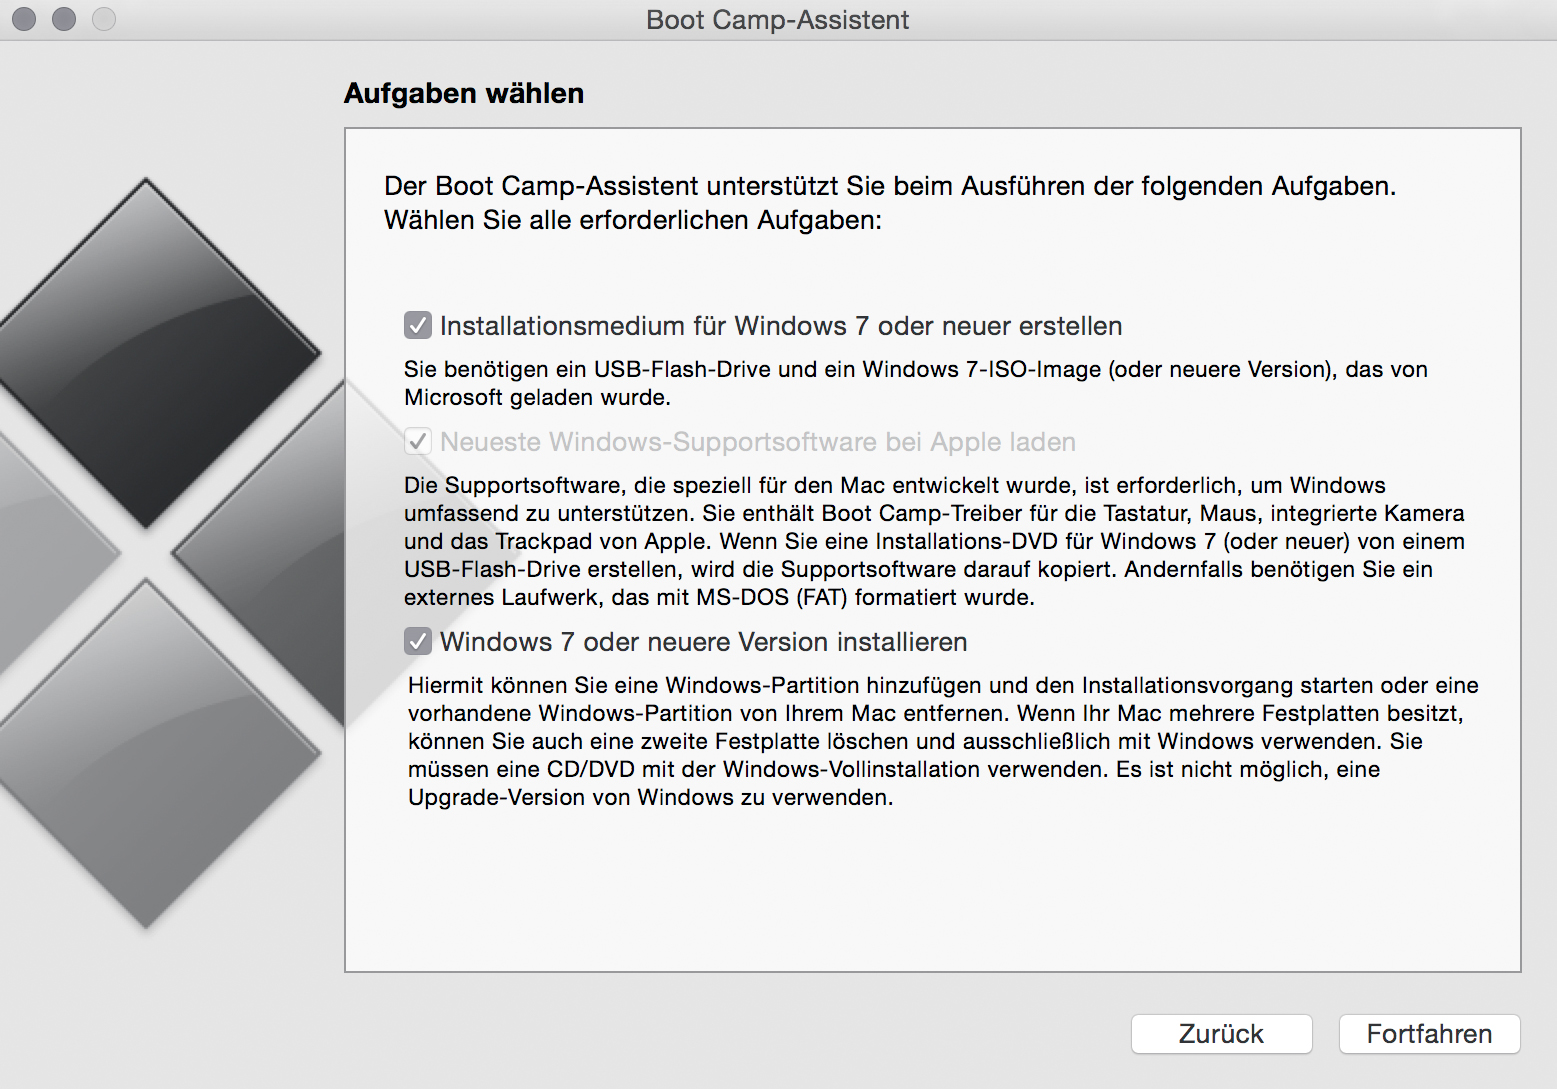1557x1089 pixels.
Task: Click the label 'Windows 7 oder neuere Version installieren'
Action: pos(704,642)
